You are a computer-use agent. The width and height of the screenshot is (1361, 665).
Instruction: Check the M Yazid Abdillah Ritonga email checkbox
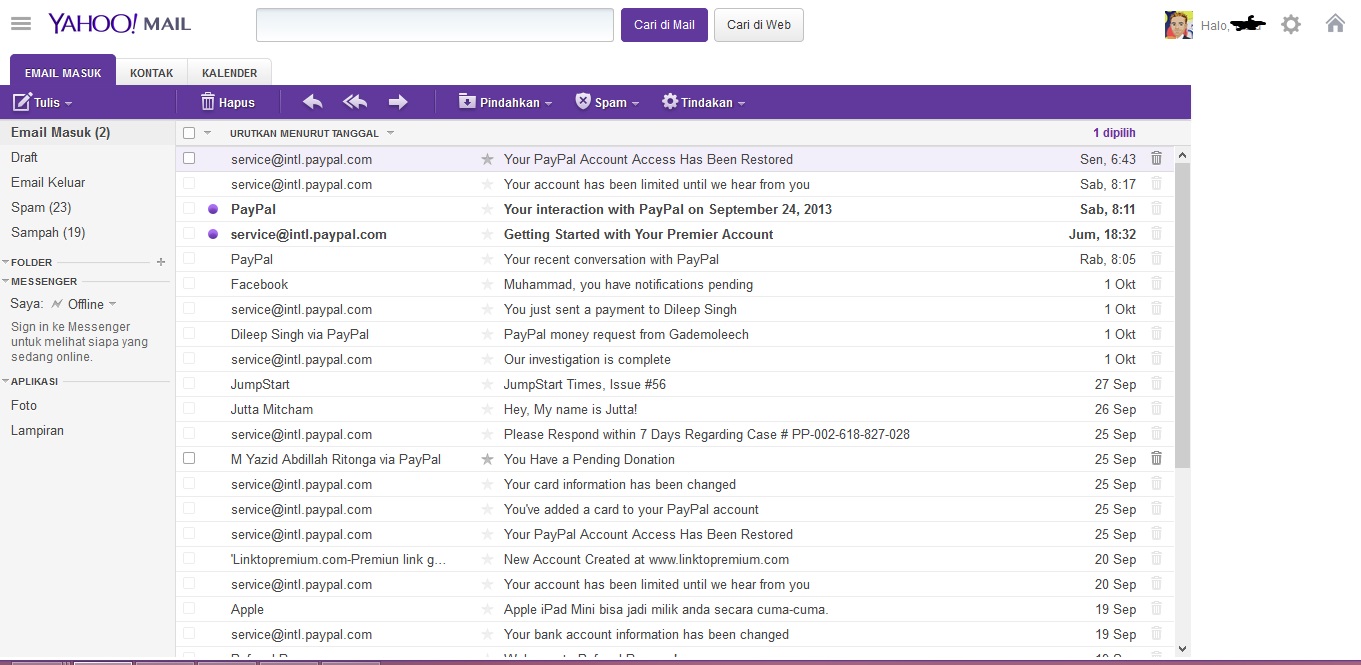(x=189, y=458)
